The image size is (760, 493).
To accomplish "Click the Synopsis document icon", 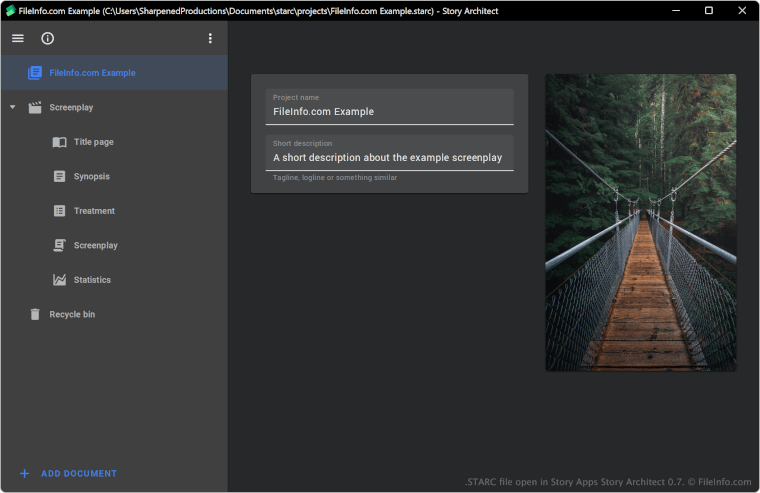I will (60, 177).
